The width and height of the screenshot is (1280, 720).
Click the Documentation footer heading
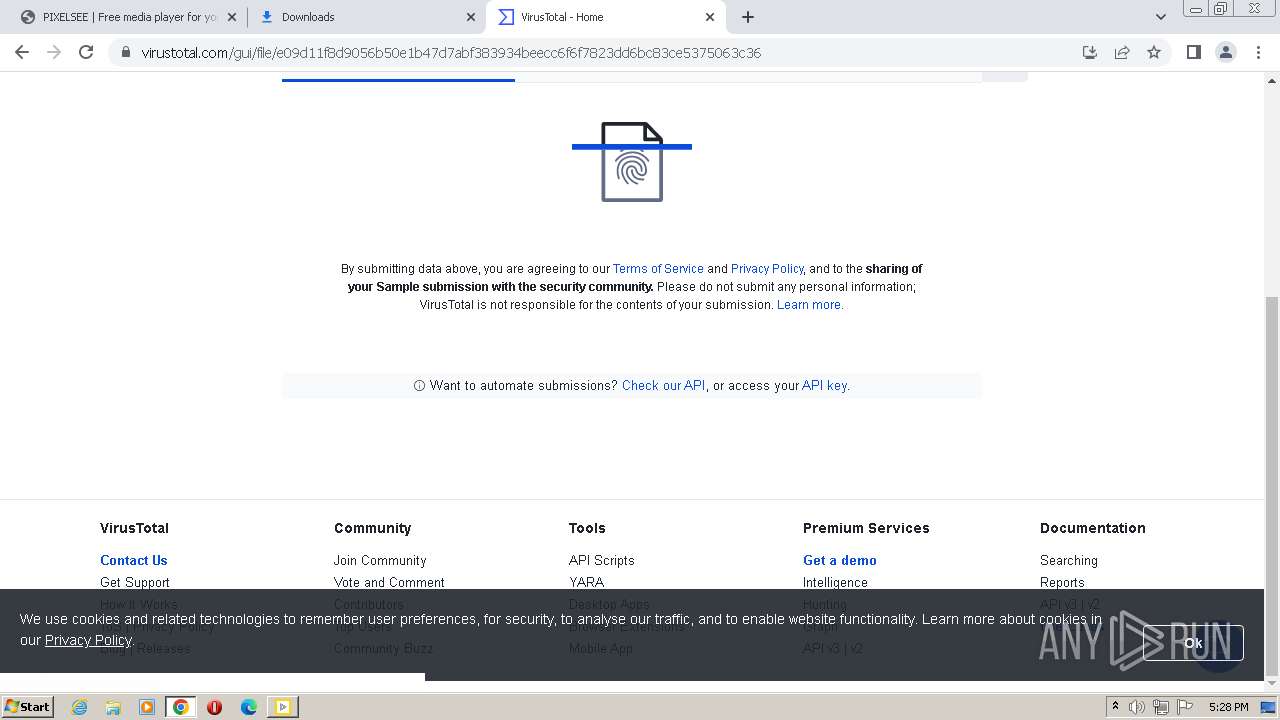pos(1092,528)
